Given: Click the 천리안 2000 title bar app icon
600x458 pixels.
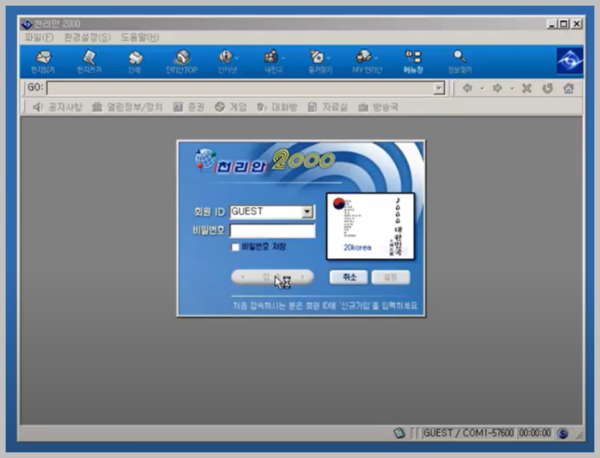Looking at the screenshot, I should pyautogui.click(x=26, y=24).
